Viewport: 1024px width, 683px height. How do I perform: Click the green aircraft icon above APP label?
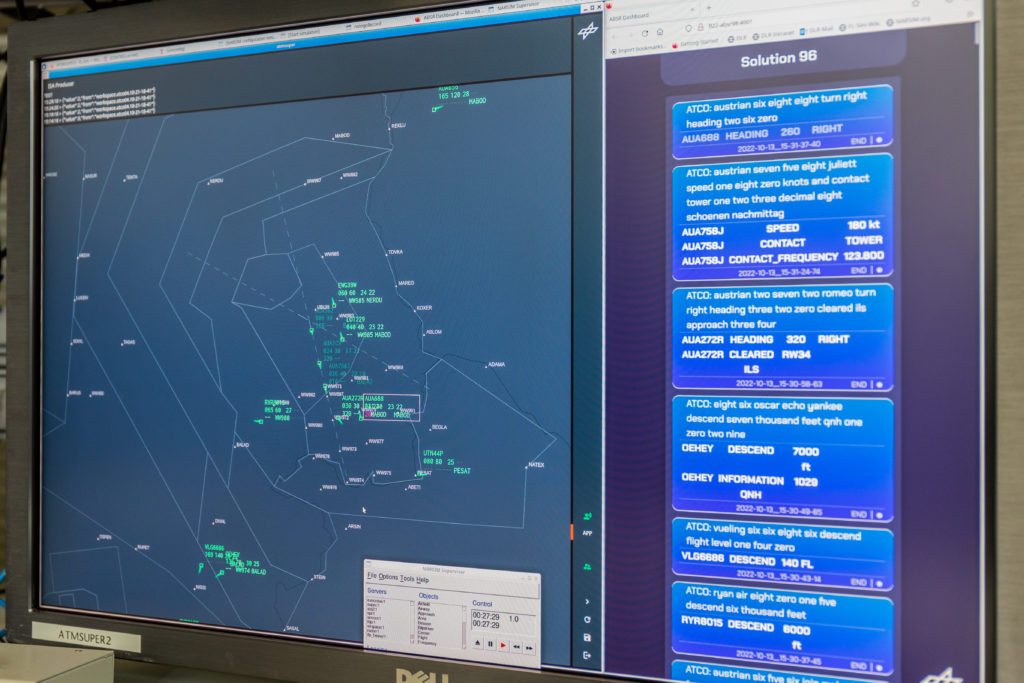(587, 516)
